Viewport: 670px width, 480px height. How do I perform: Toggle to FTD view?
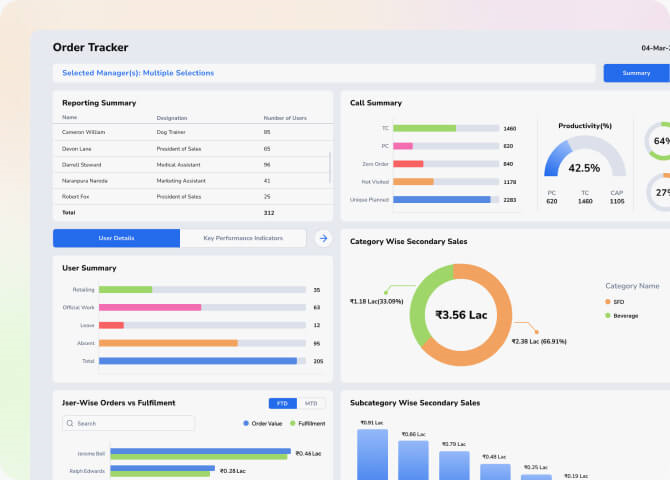(x=282, y=403)
